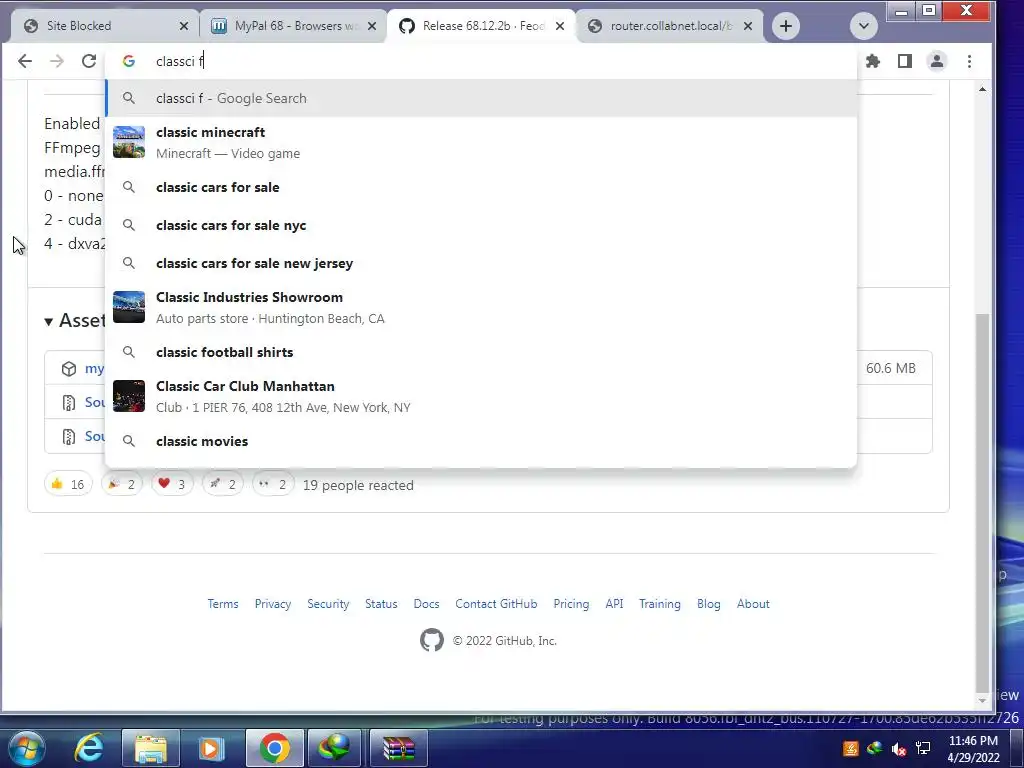
Task: Select 'classic cars for sale new jersey'
Action: coord(481,263)
